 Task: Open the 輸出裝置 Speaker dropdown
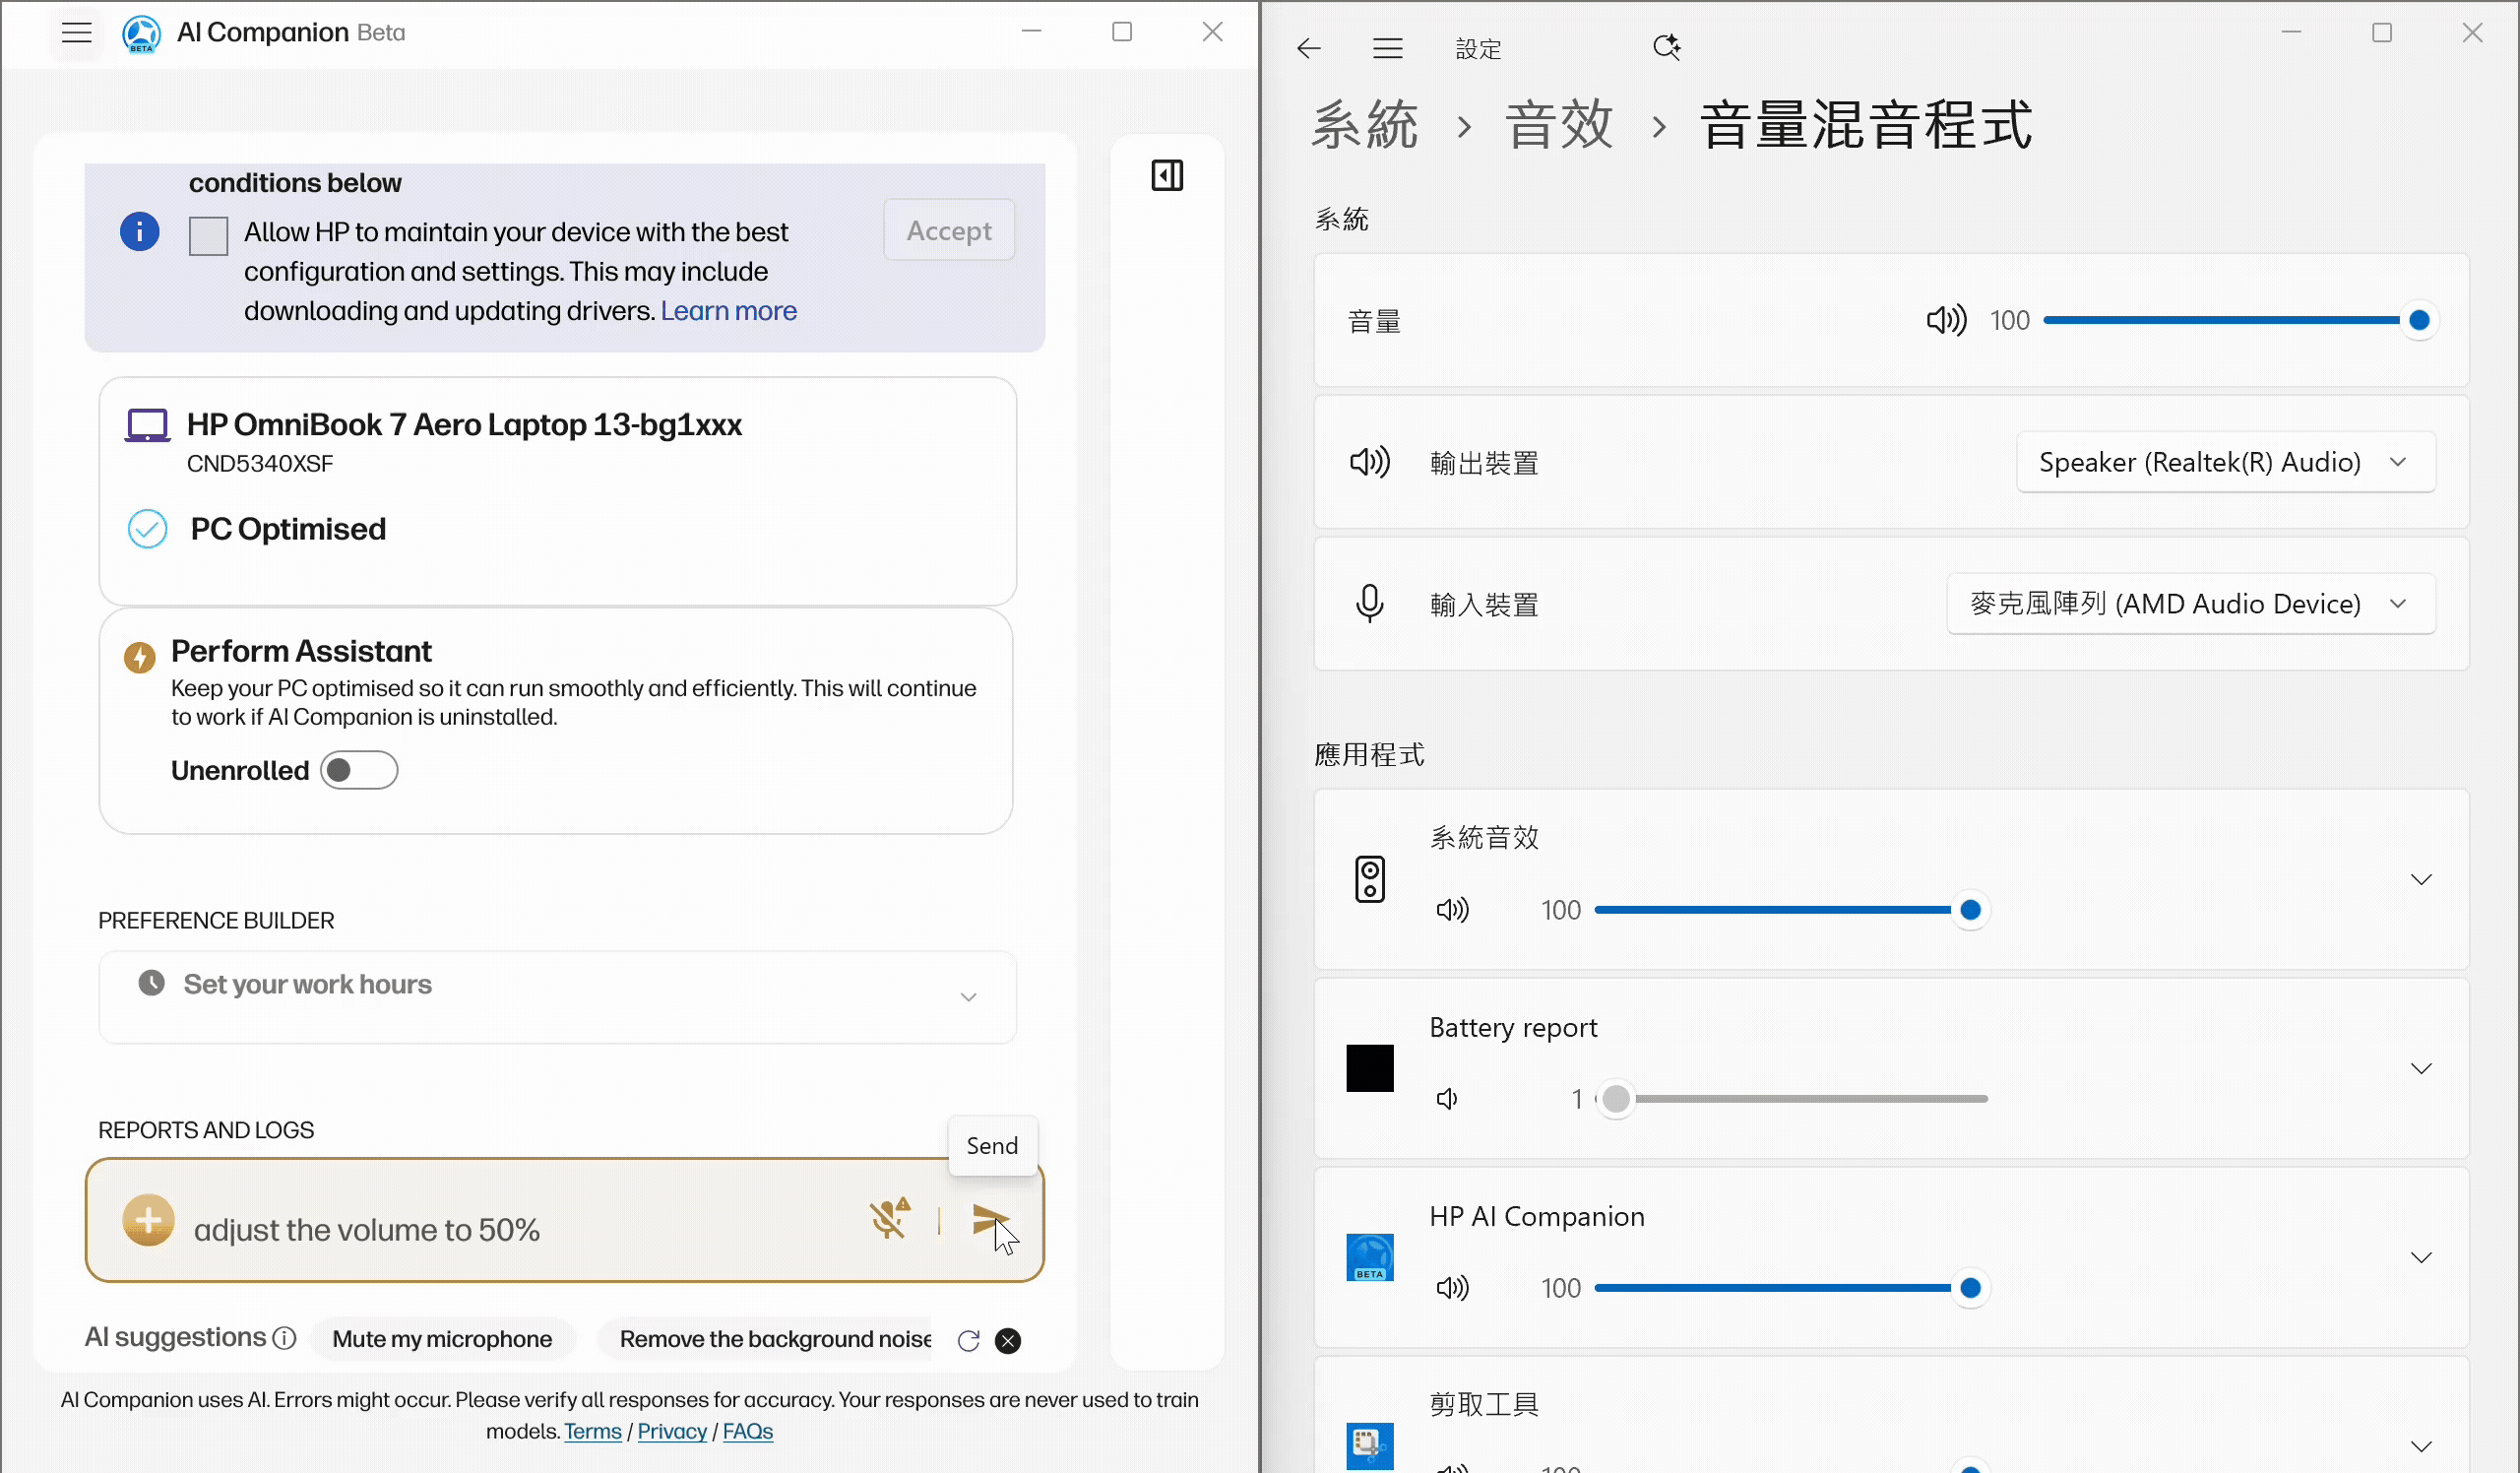click(2225, 462)
